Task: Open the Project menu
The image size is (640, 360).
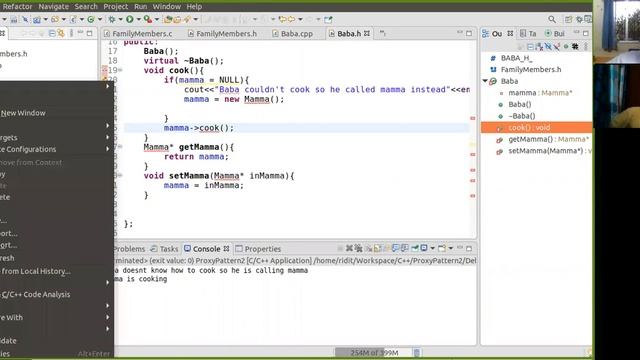Action: point(116,7)
